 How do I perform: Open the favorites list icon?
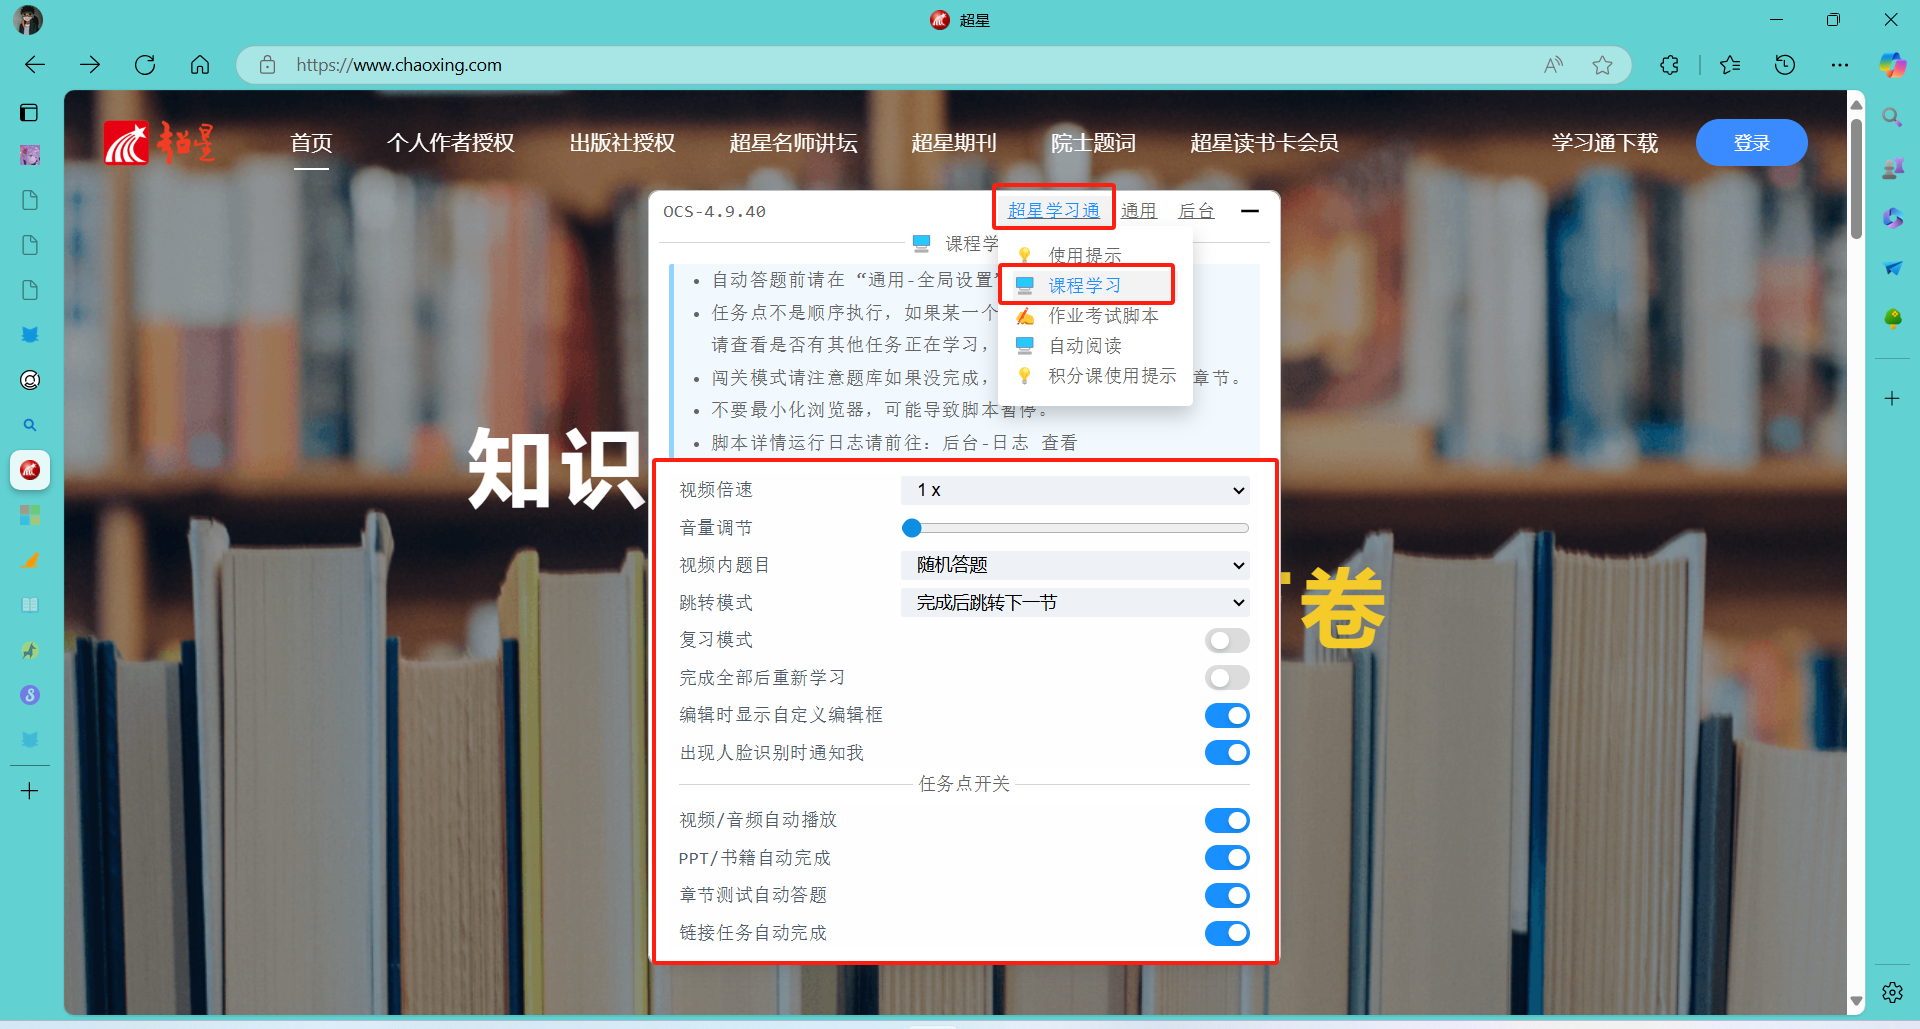(1730, 65)
